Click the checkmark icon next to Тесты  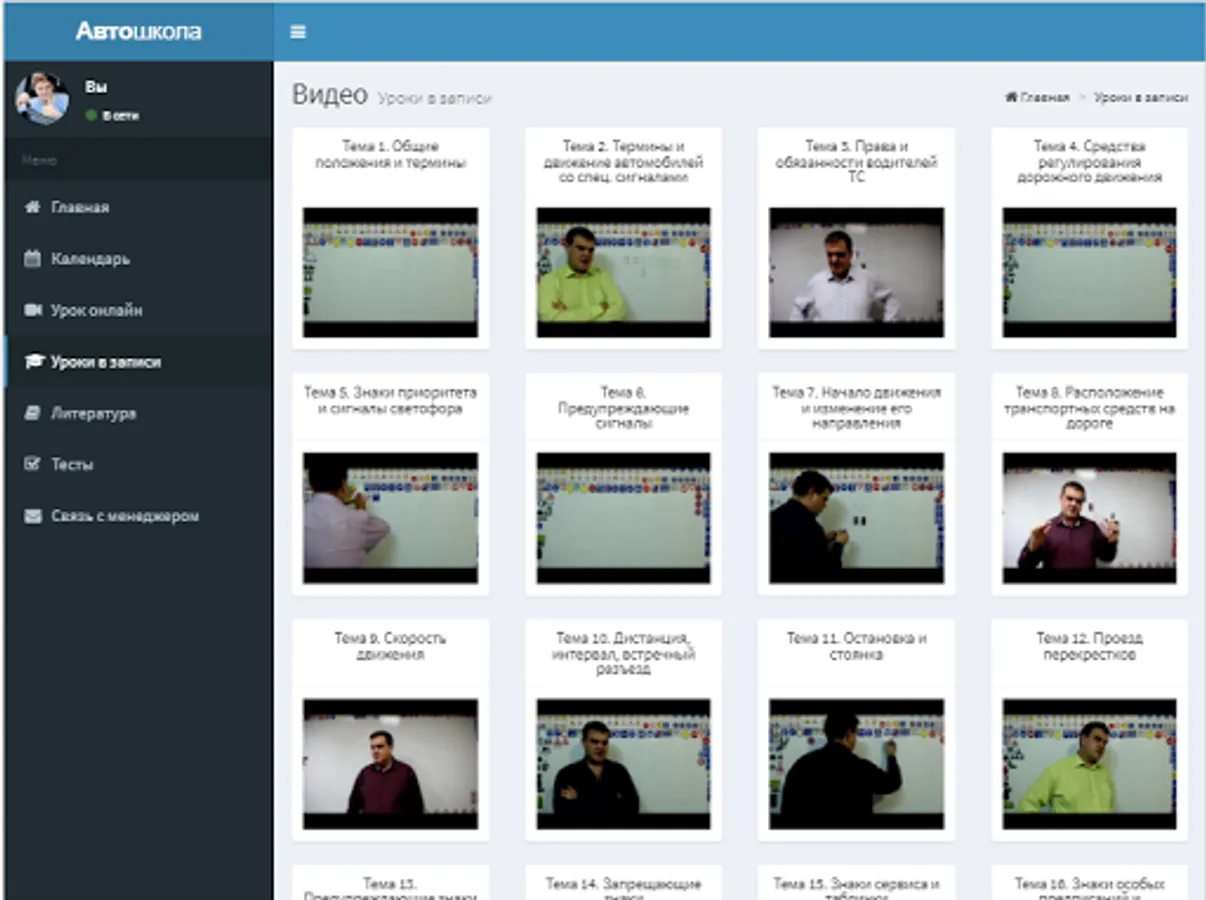(x=32, y=465)
